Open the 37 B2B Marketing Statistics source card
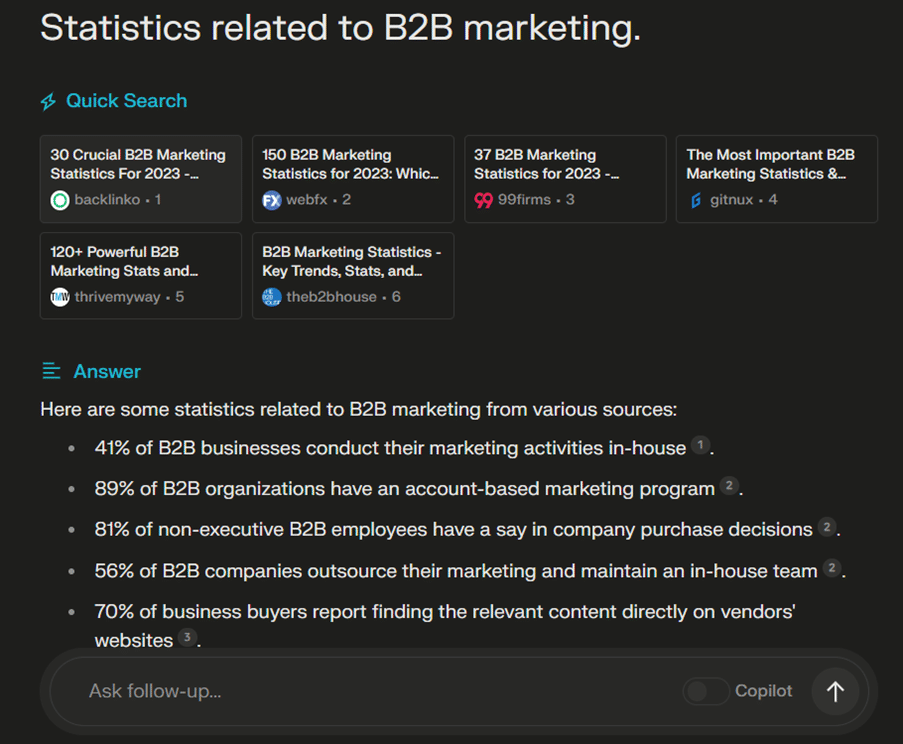The image size is (903, 744). [x=564, y=178]
